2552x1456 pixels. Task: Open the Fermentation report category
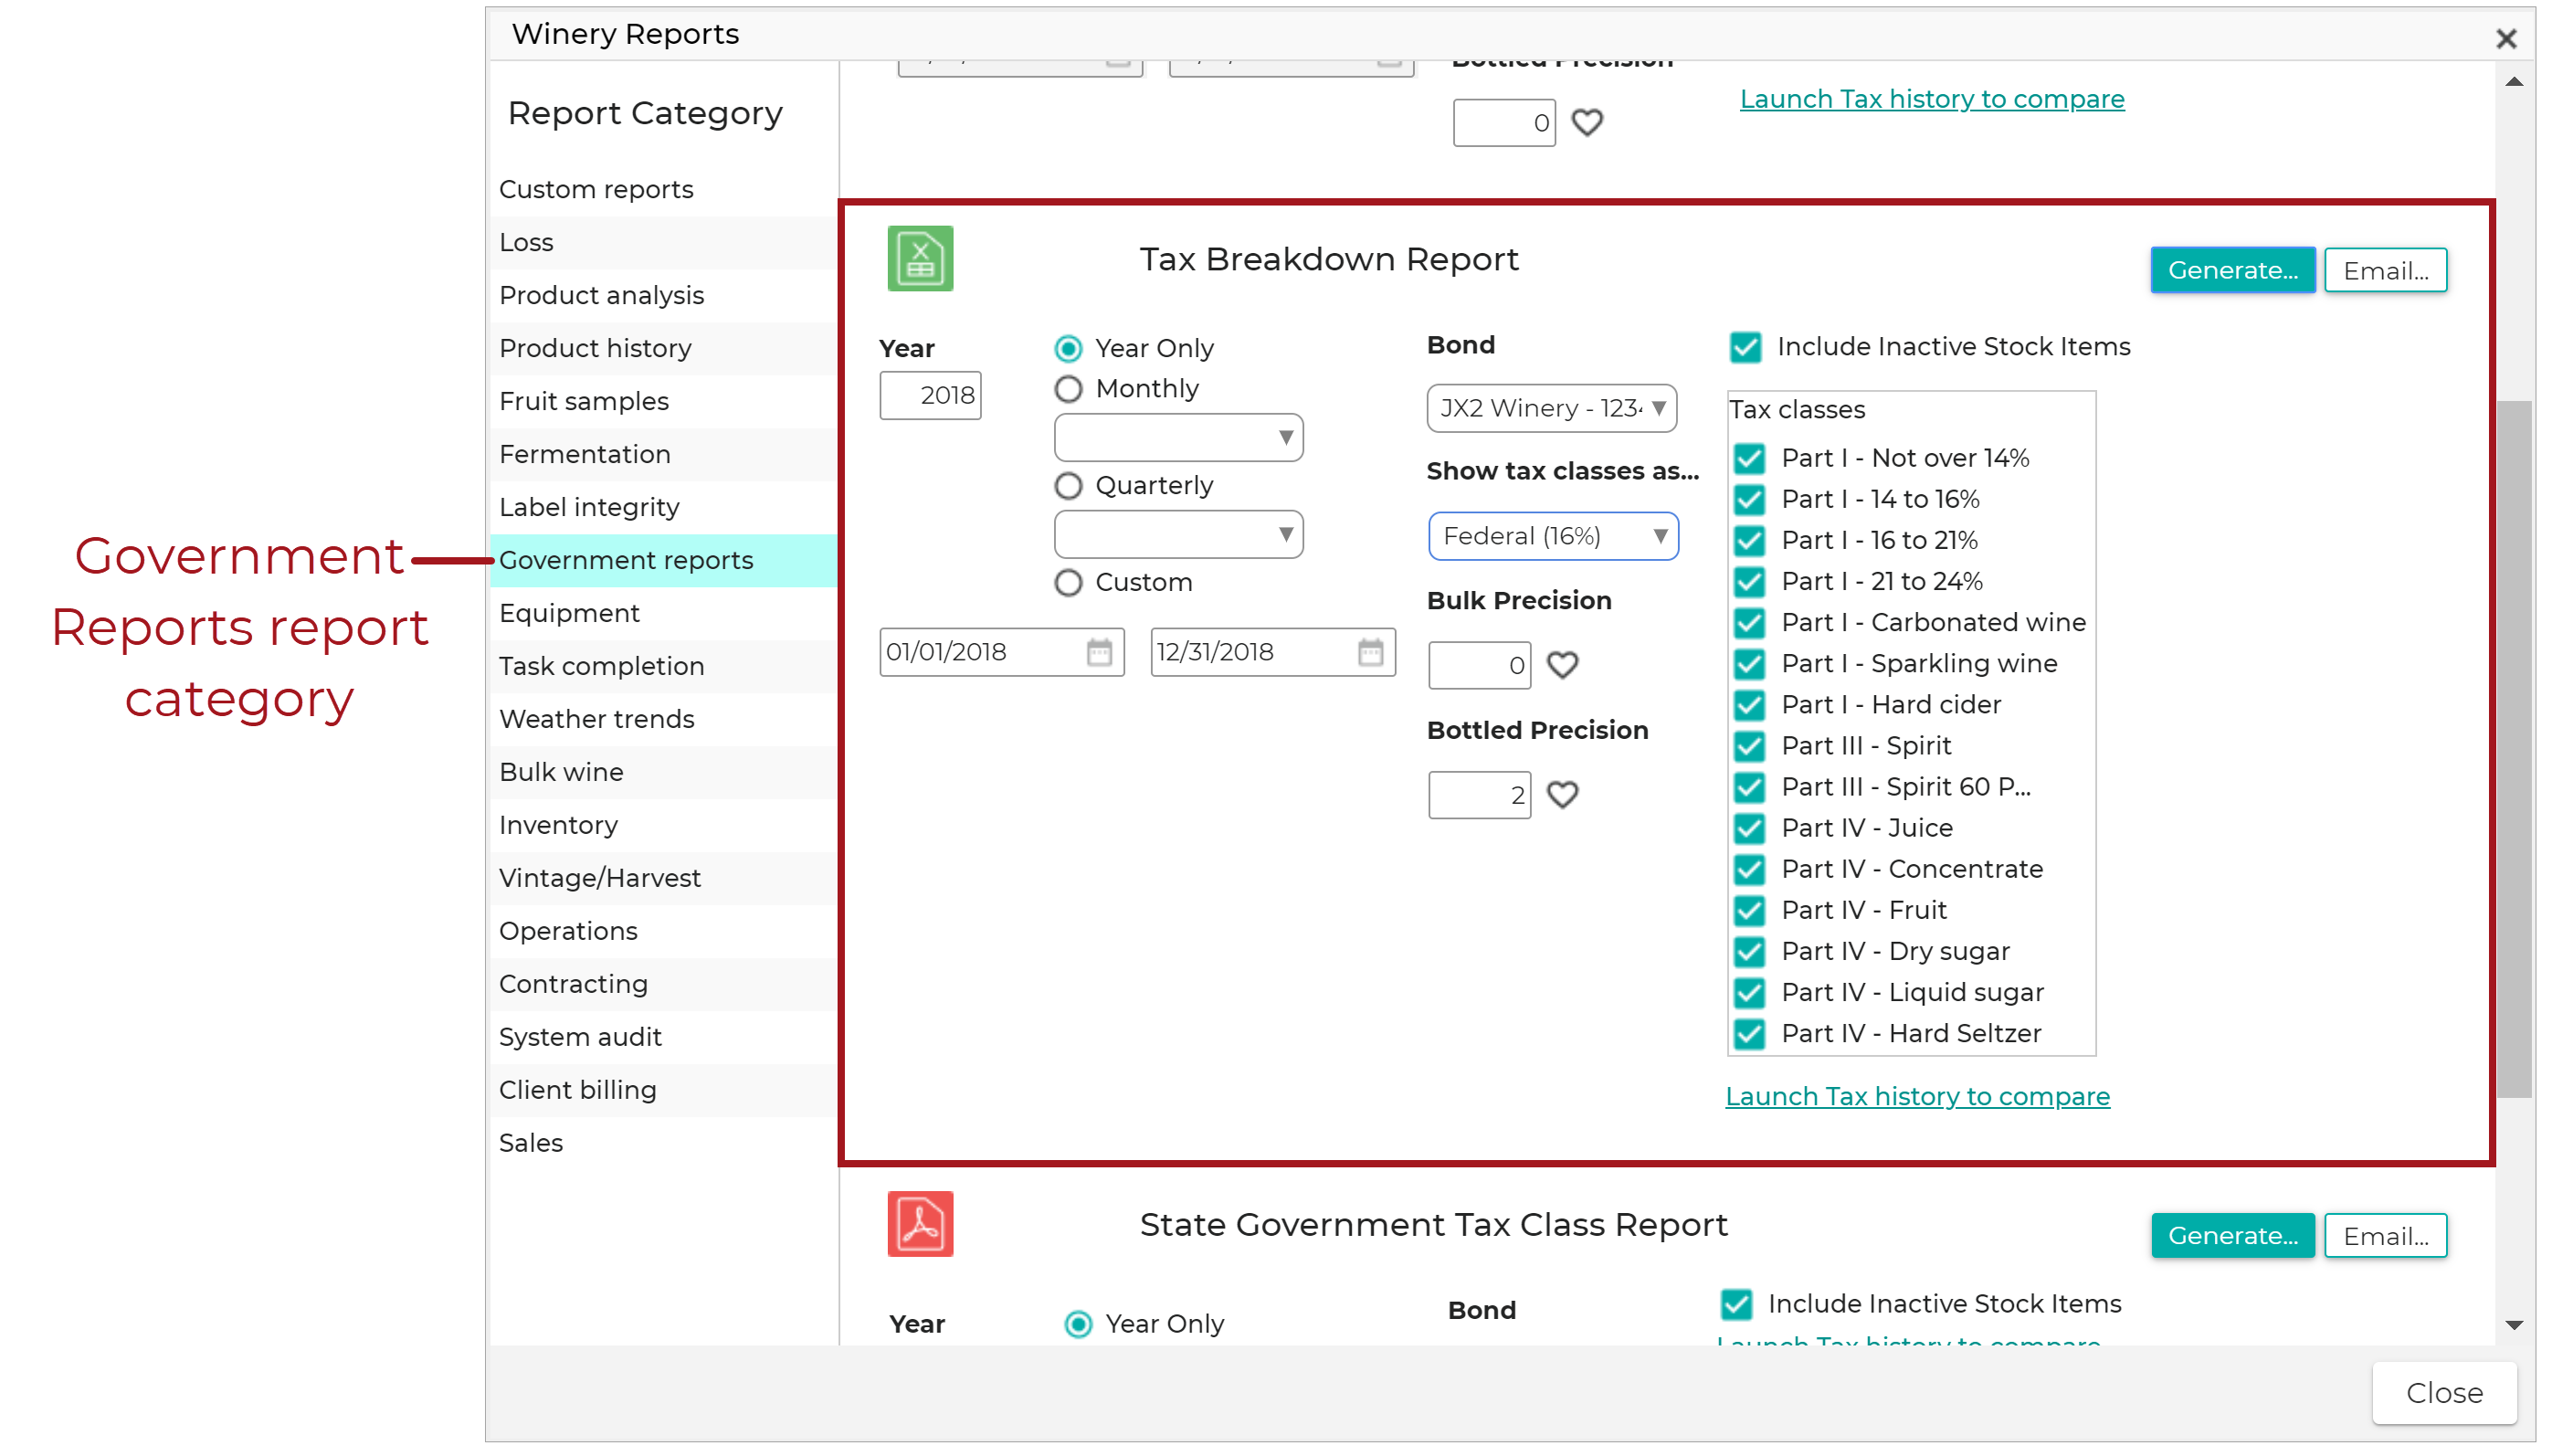[663, 455]
